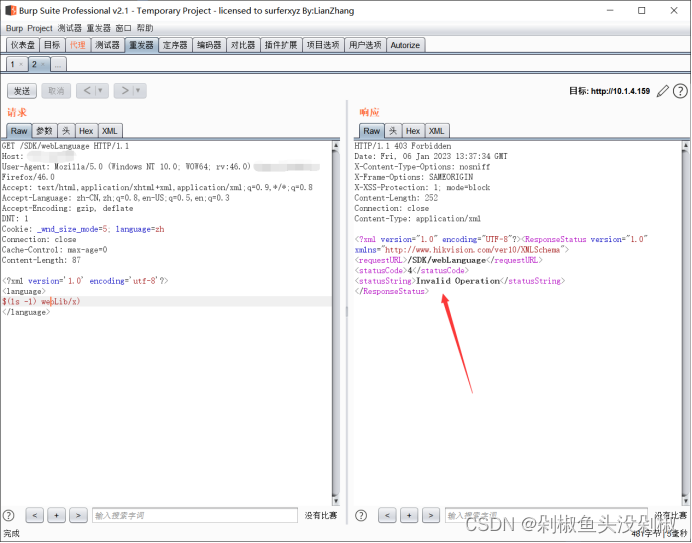Screen dimensions: 692x543
Task: Focus the response search term field
Action: click(546, 515)
